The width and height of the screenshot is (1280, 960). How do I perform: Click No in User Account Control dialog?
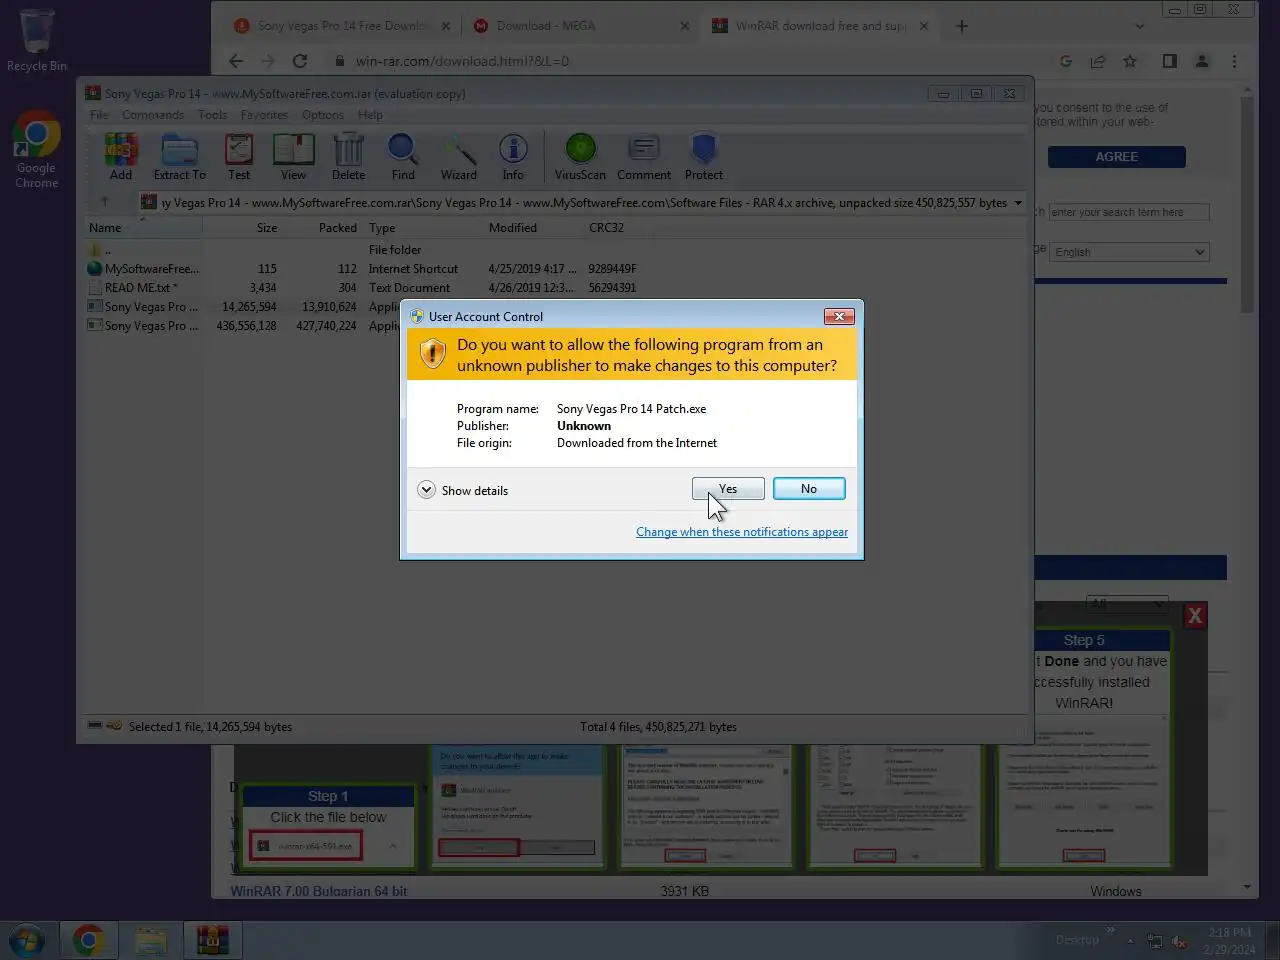point(808,489)
